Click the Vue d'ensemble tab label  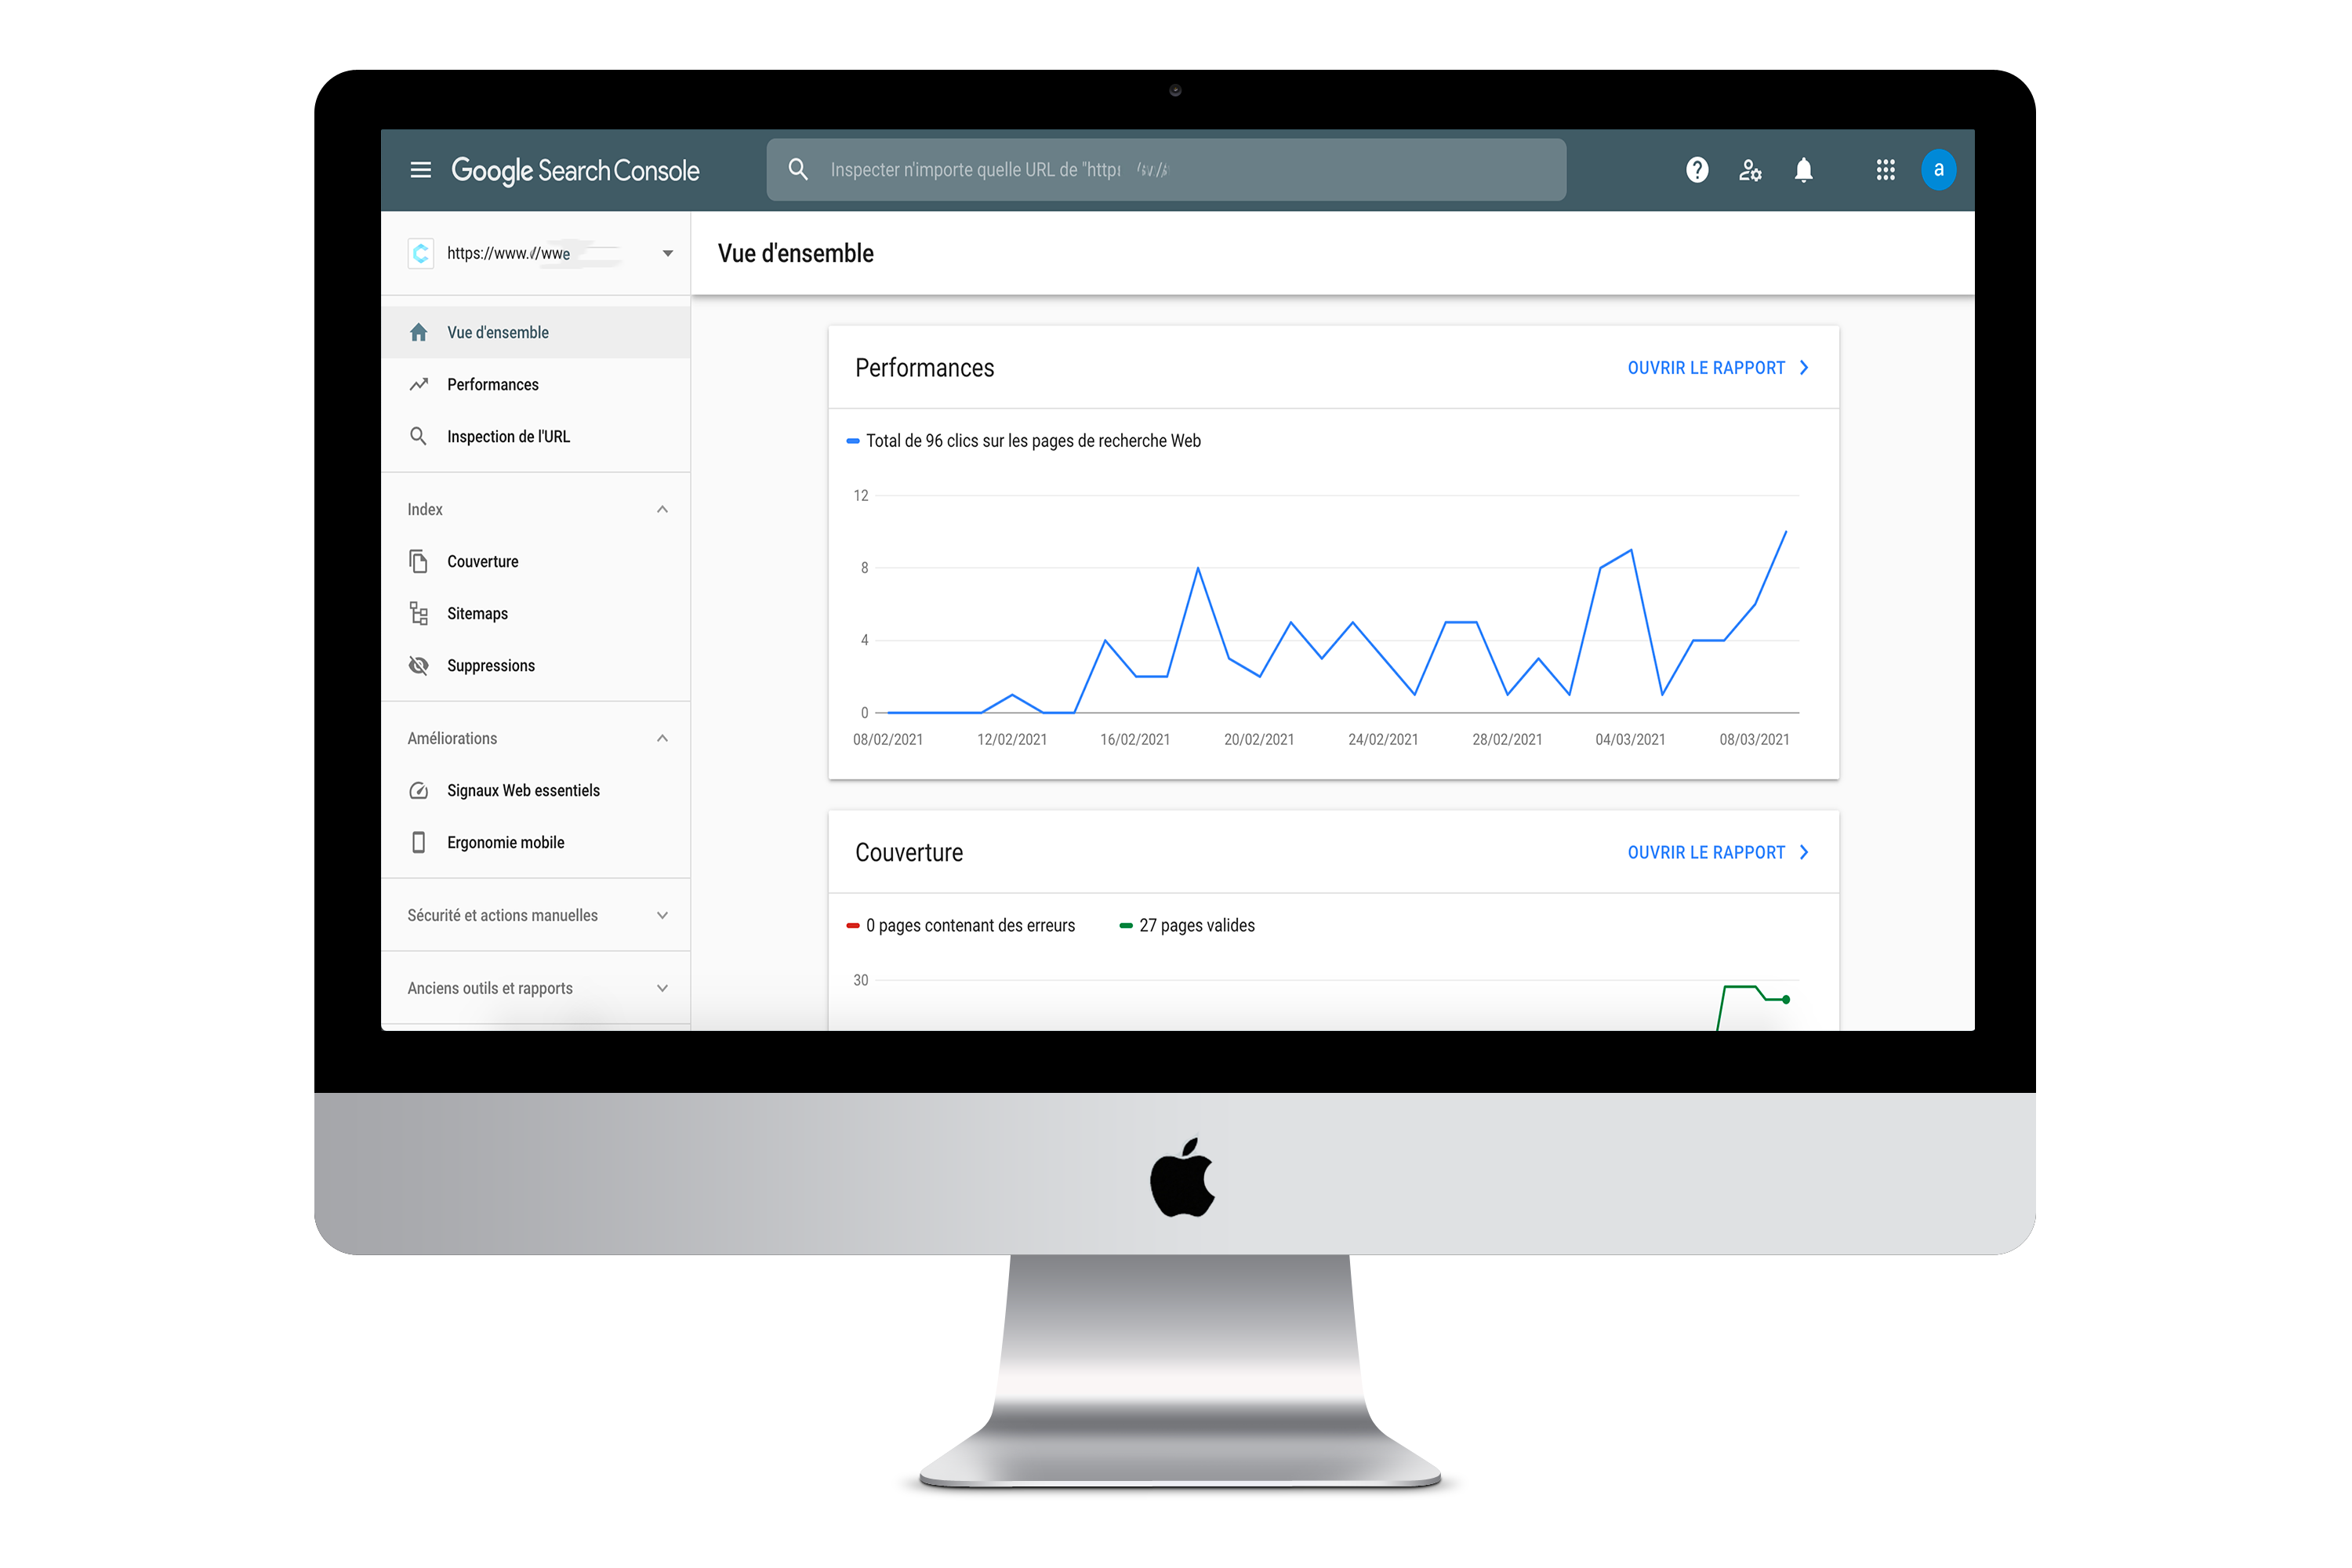click(x=497, y=331)
